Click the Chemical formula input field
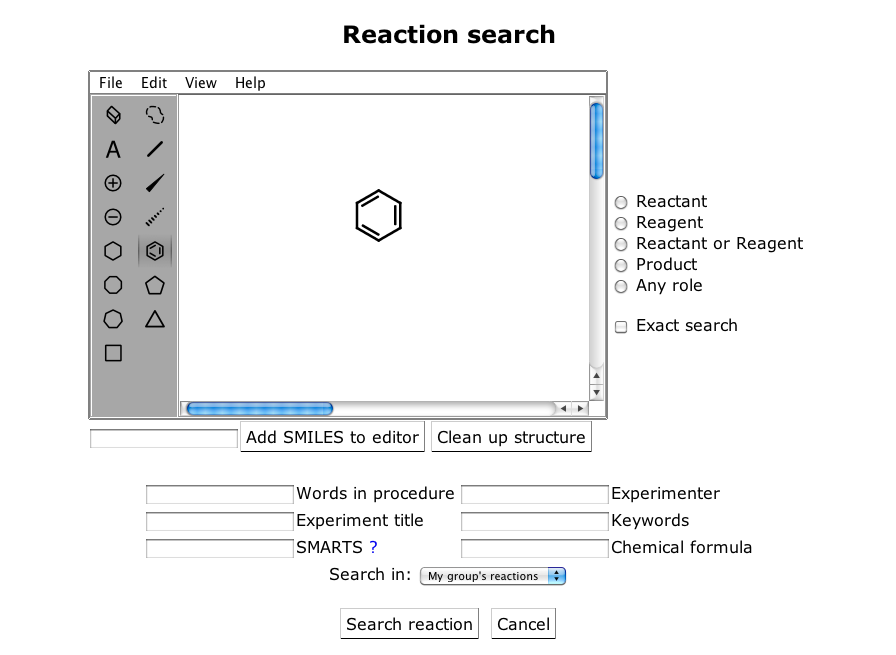This screenshot has width=896, height=655. [534, 548]
